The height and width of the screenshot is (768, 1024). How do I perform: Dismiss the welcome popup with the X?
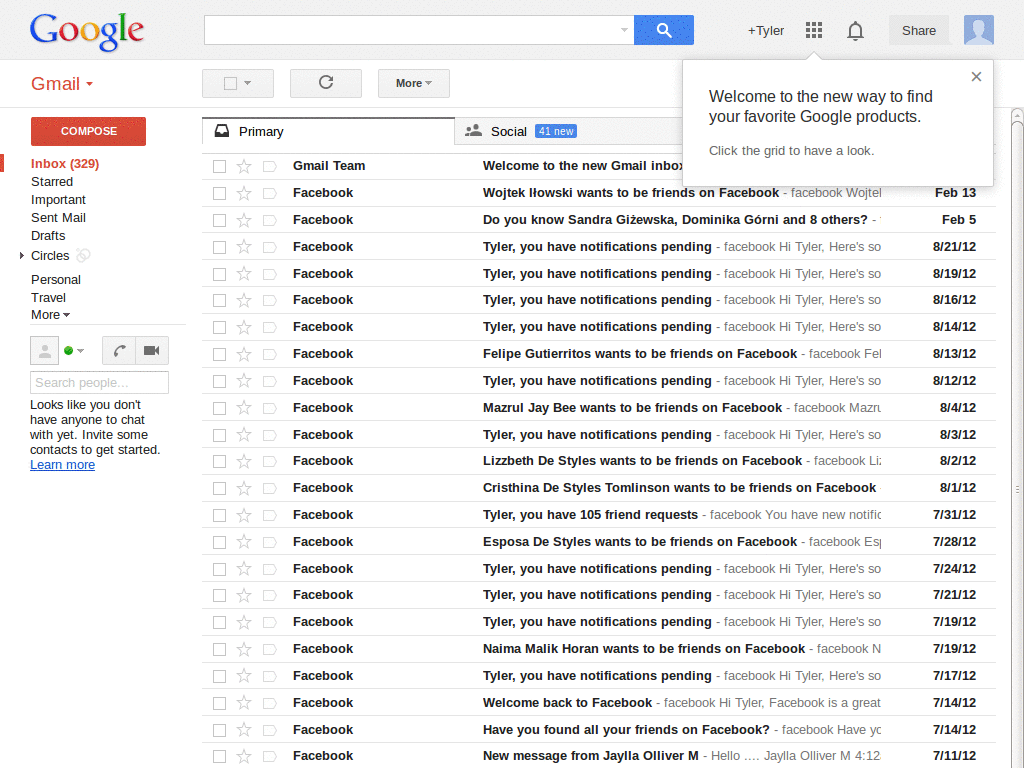976,76
